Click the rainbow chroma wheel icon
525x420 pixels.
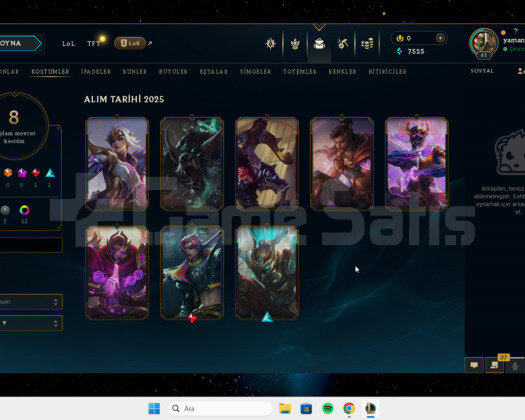coord(24,210)
